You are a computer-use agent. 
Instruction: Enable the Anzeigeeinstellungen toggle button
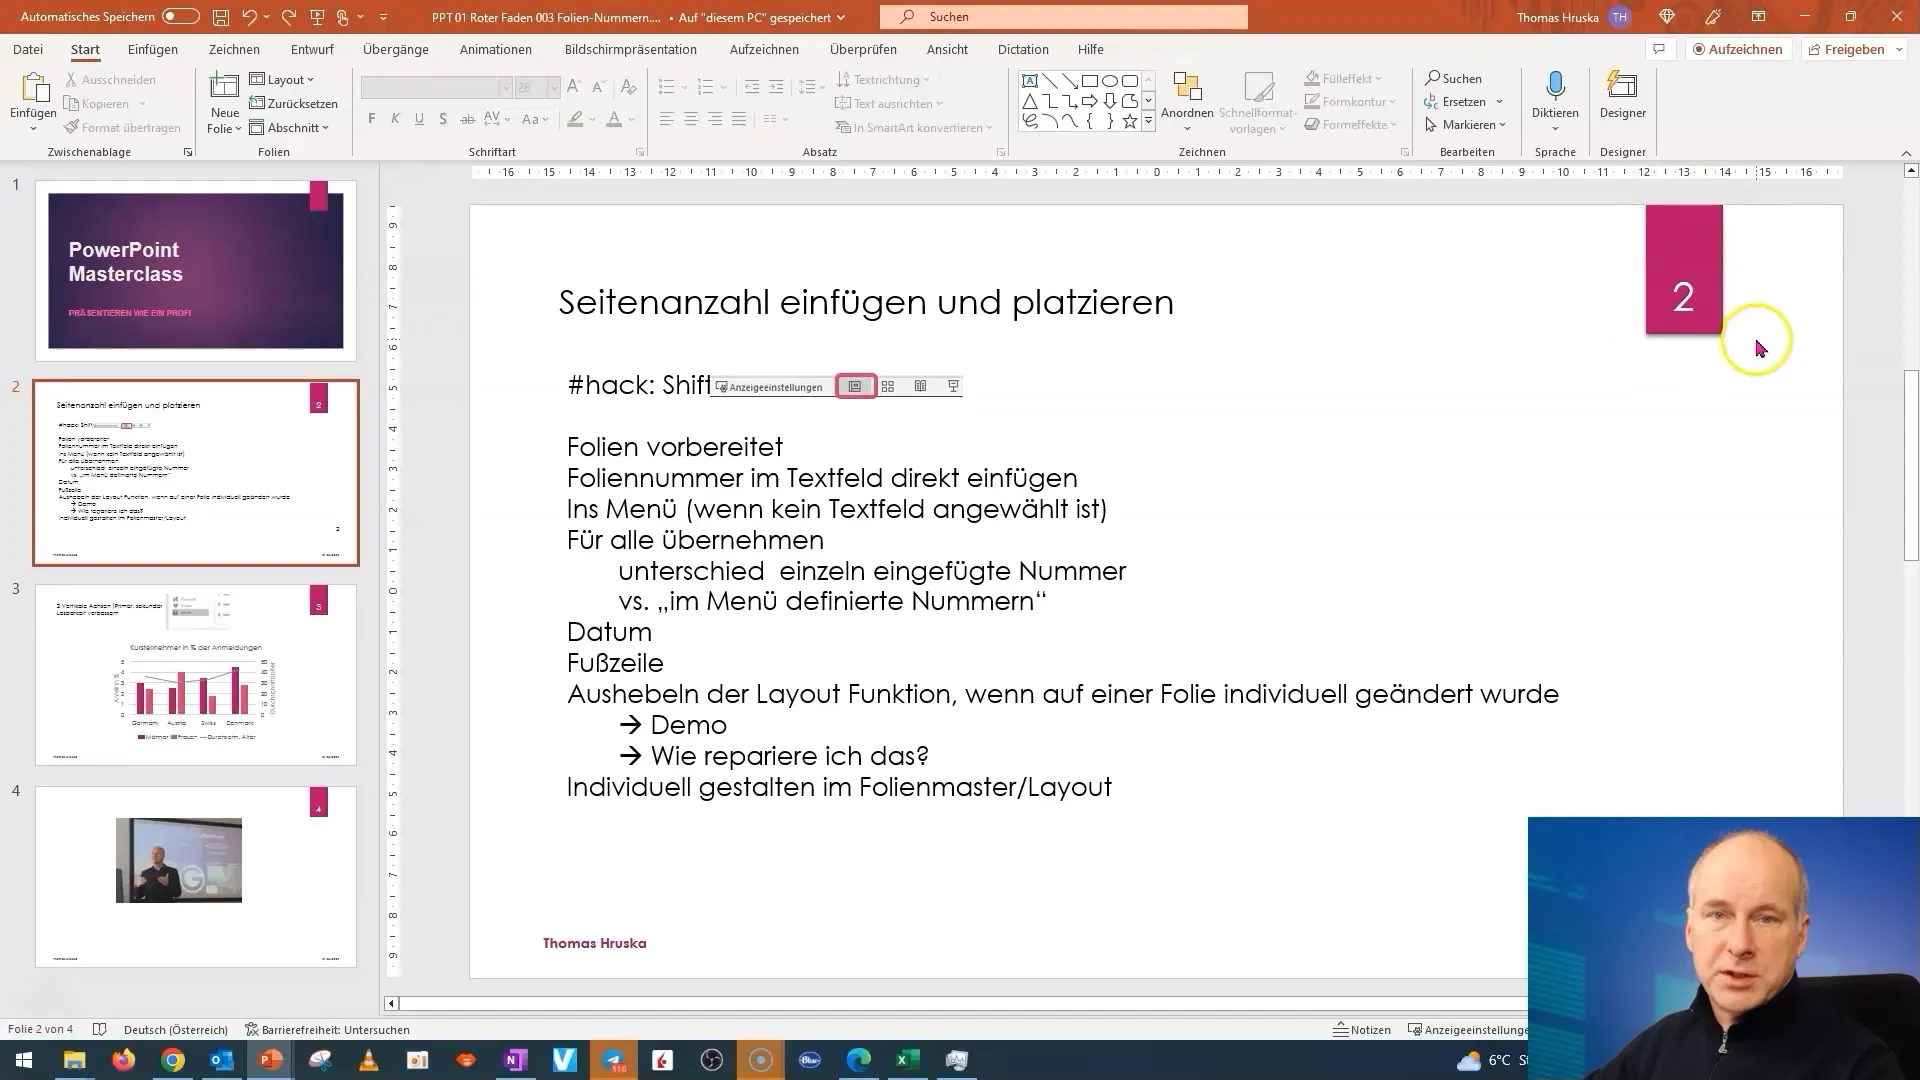click(x=770, y=386)
